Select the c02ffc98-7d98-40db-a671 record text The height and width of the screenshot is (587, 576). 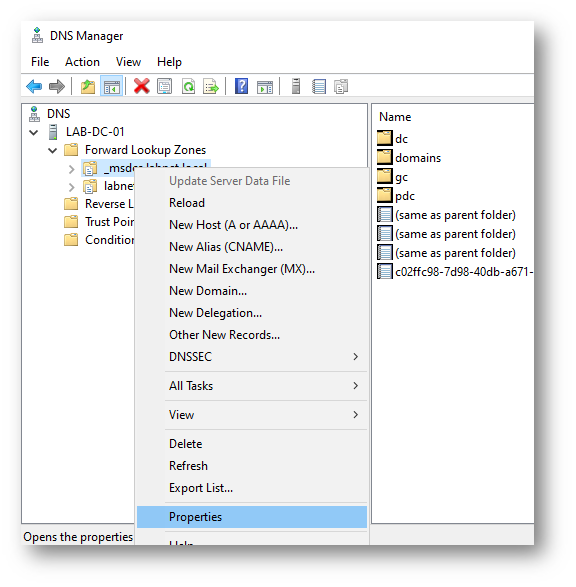[x=464, y=272]
